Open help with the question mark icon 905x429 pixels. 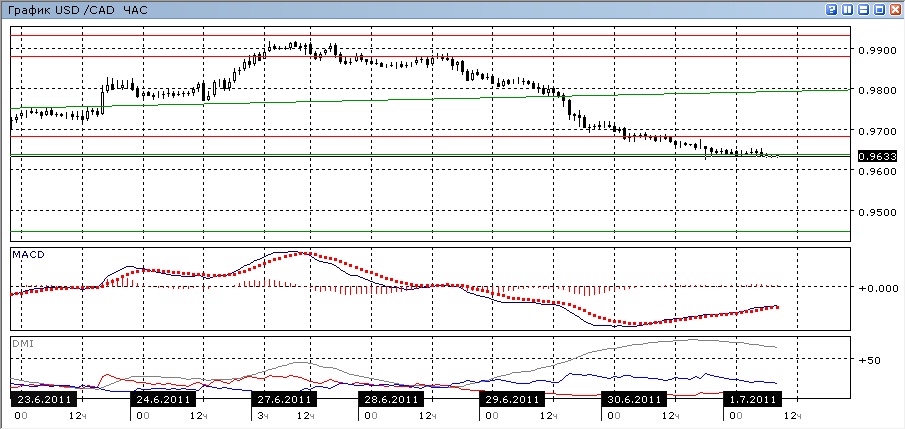pos(832,10)
